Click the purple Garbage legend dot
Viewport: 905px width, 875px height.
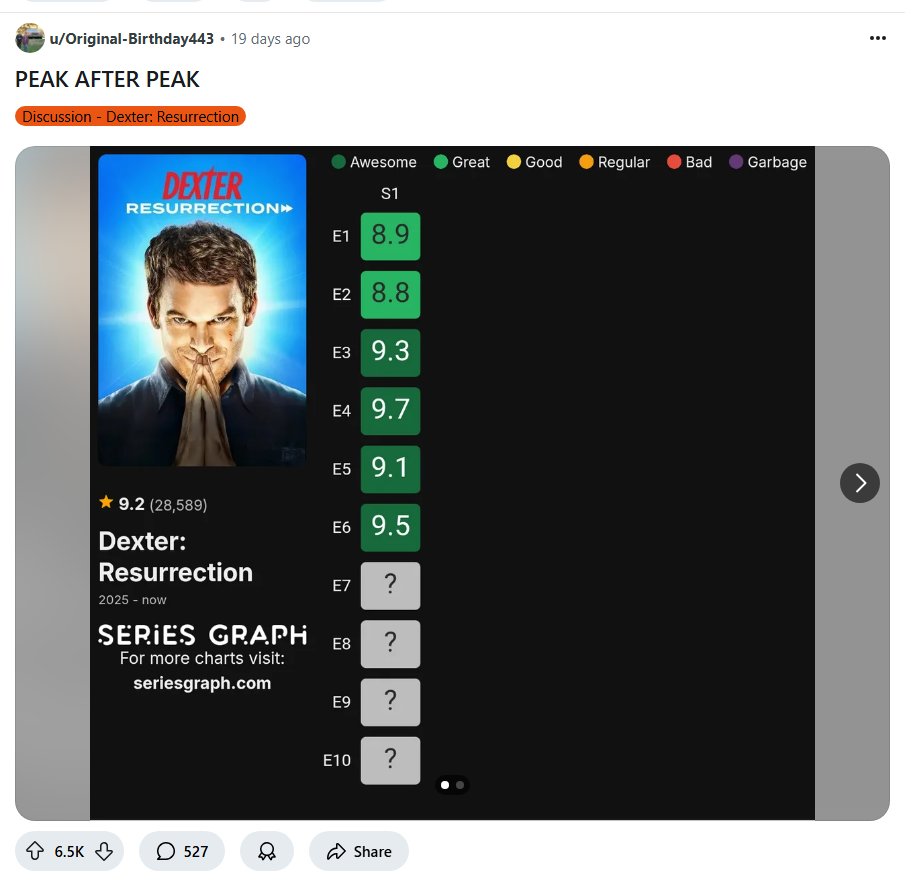click(x=735, y=162)
